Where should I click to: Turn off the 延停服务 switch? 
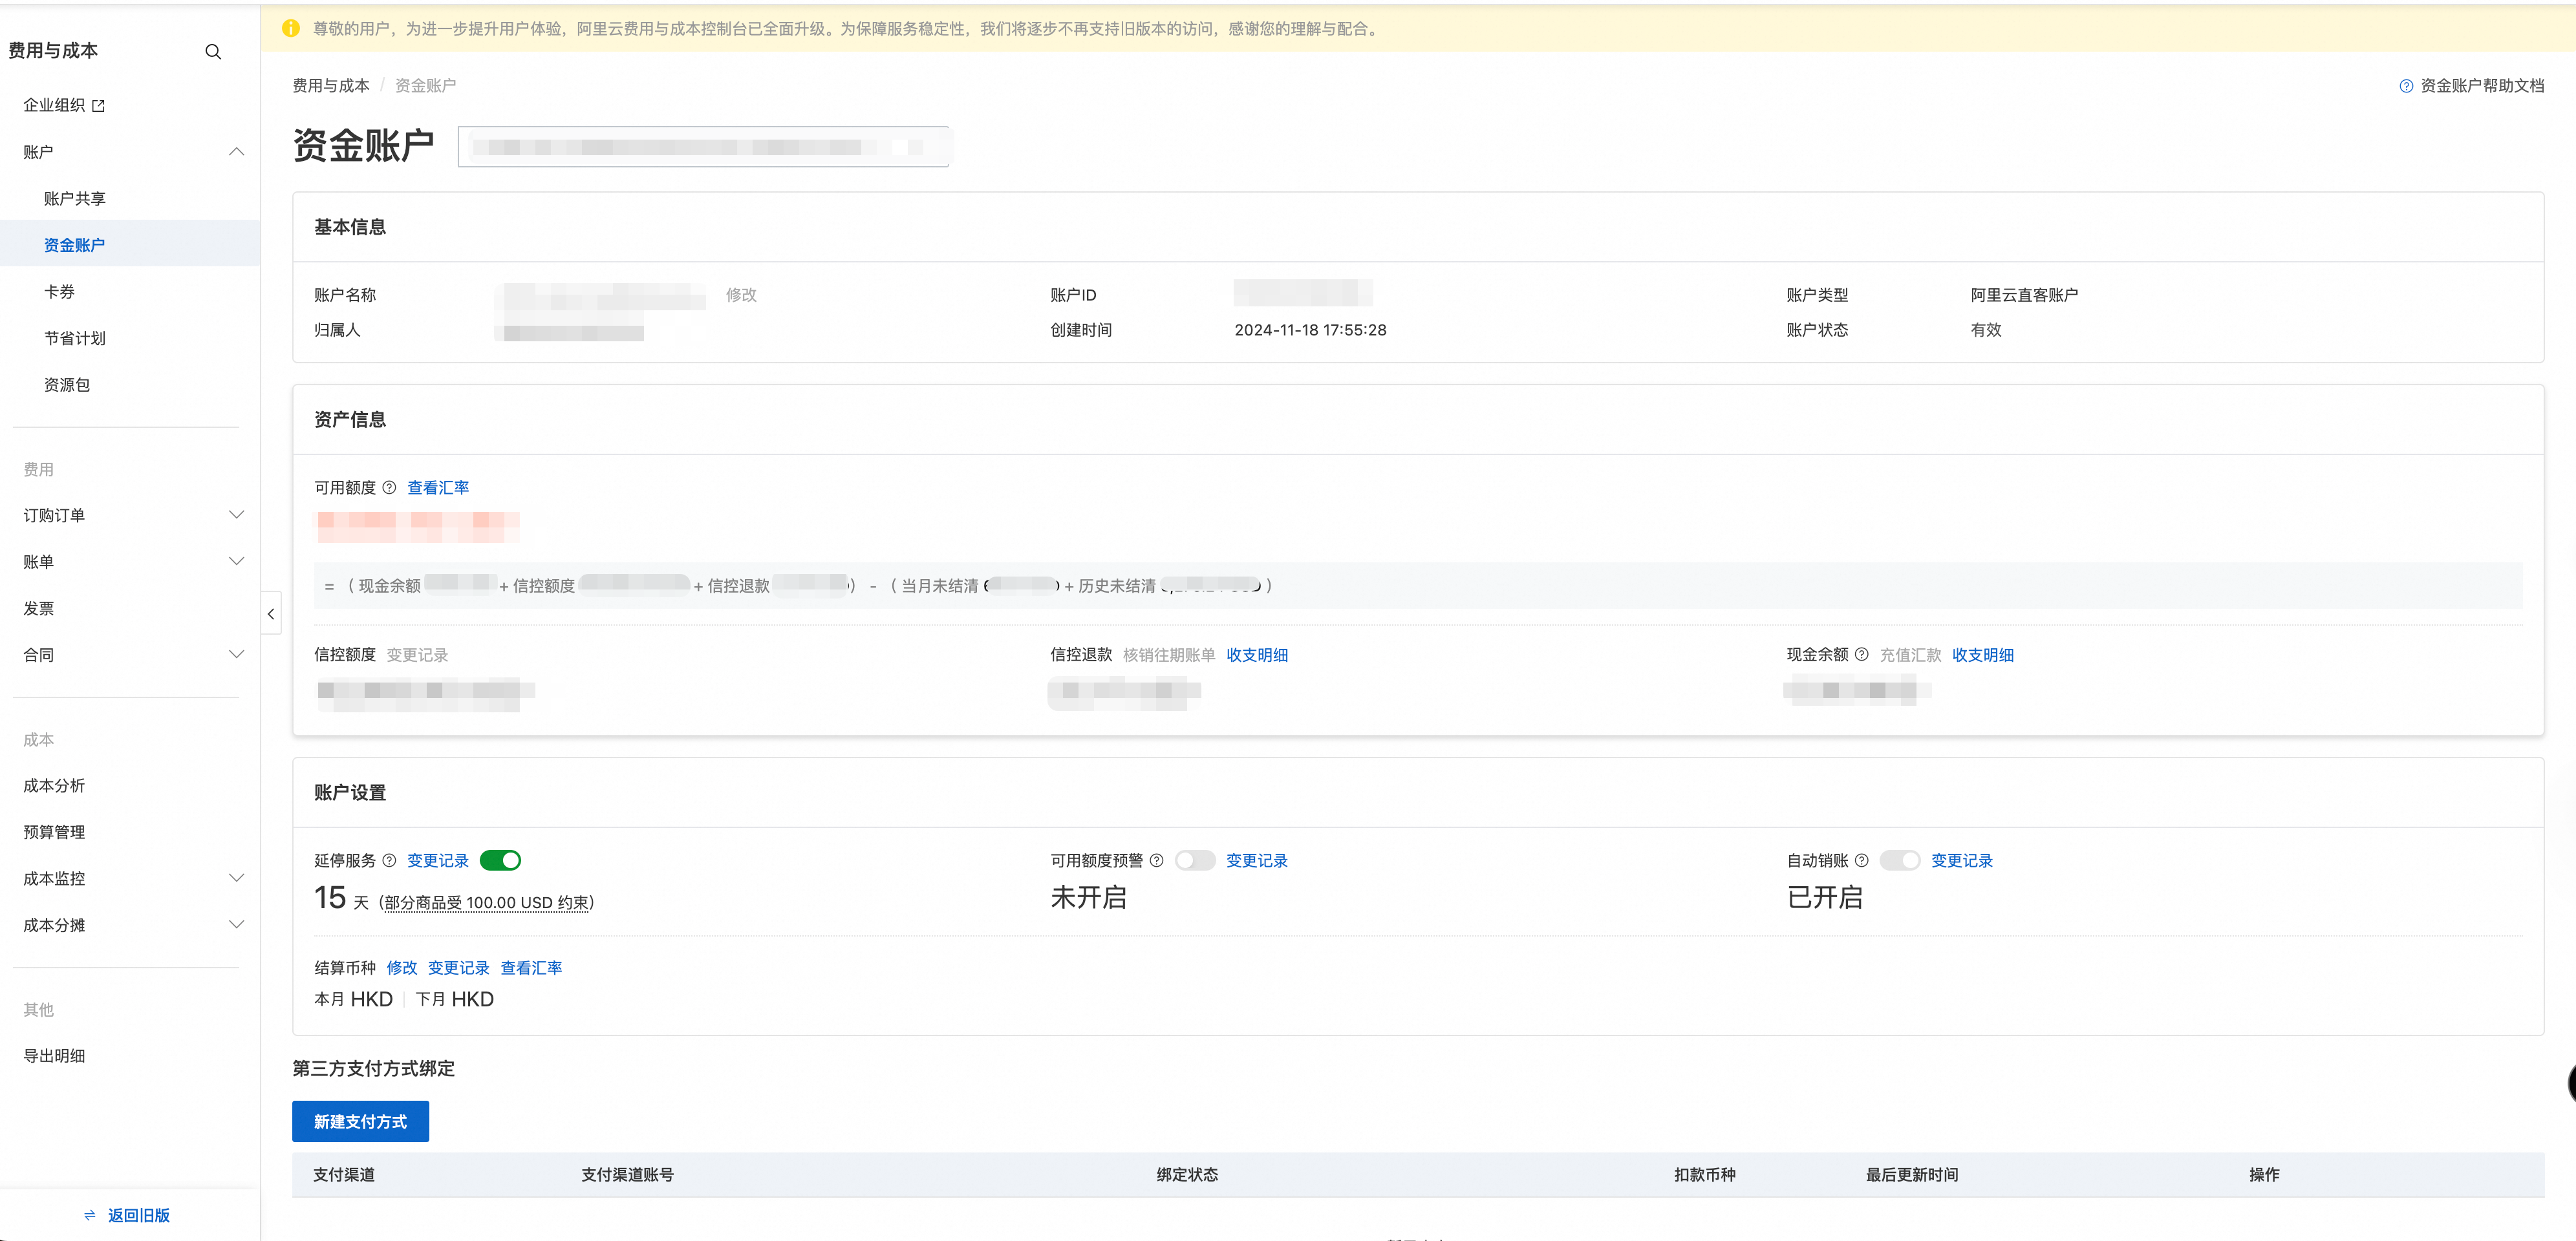coord(500,861)
